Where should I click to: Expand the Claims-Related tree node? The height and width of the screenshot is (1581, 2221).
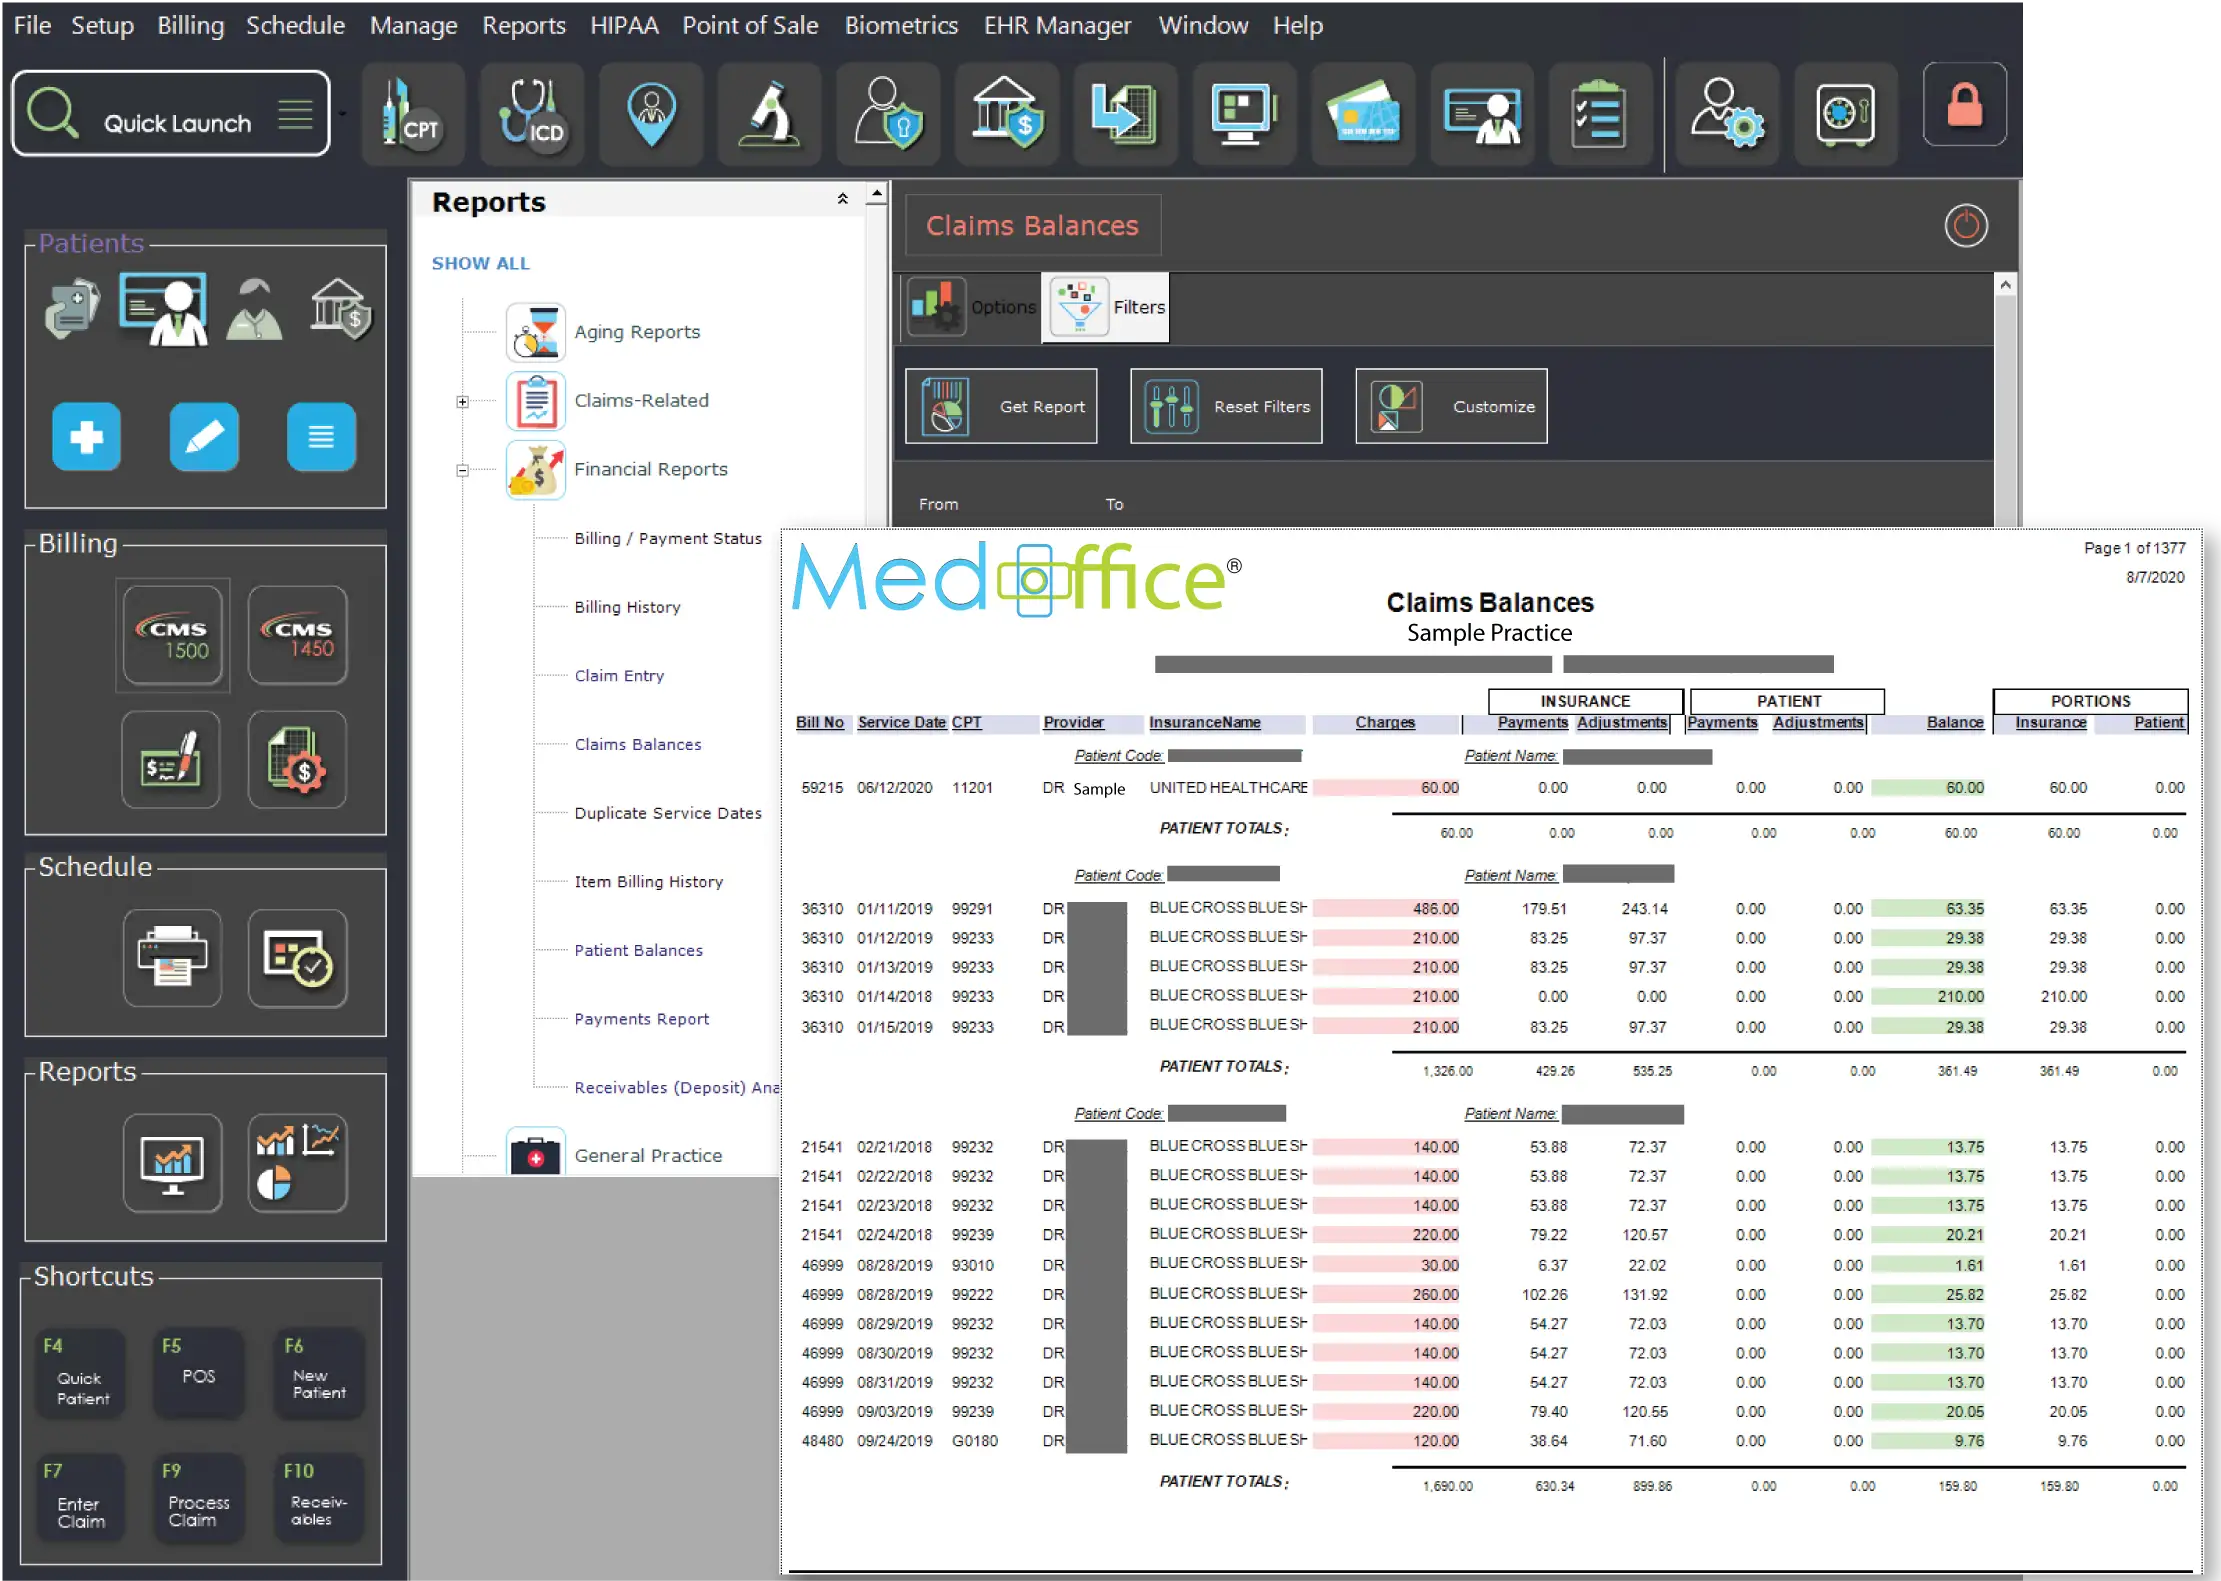[462, 402]
